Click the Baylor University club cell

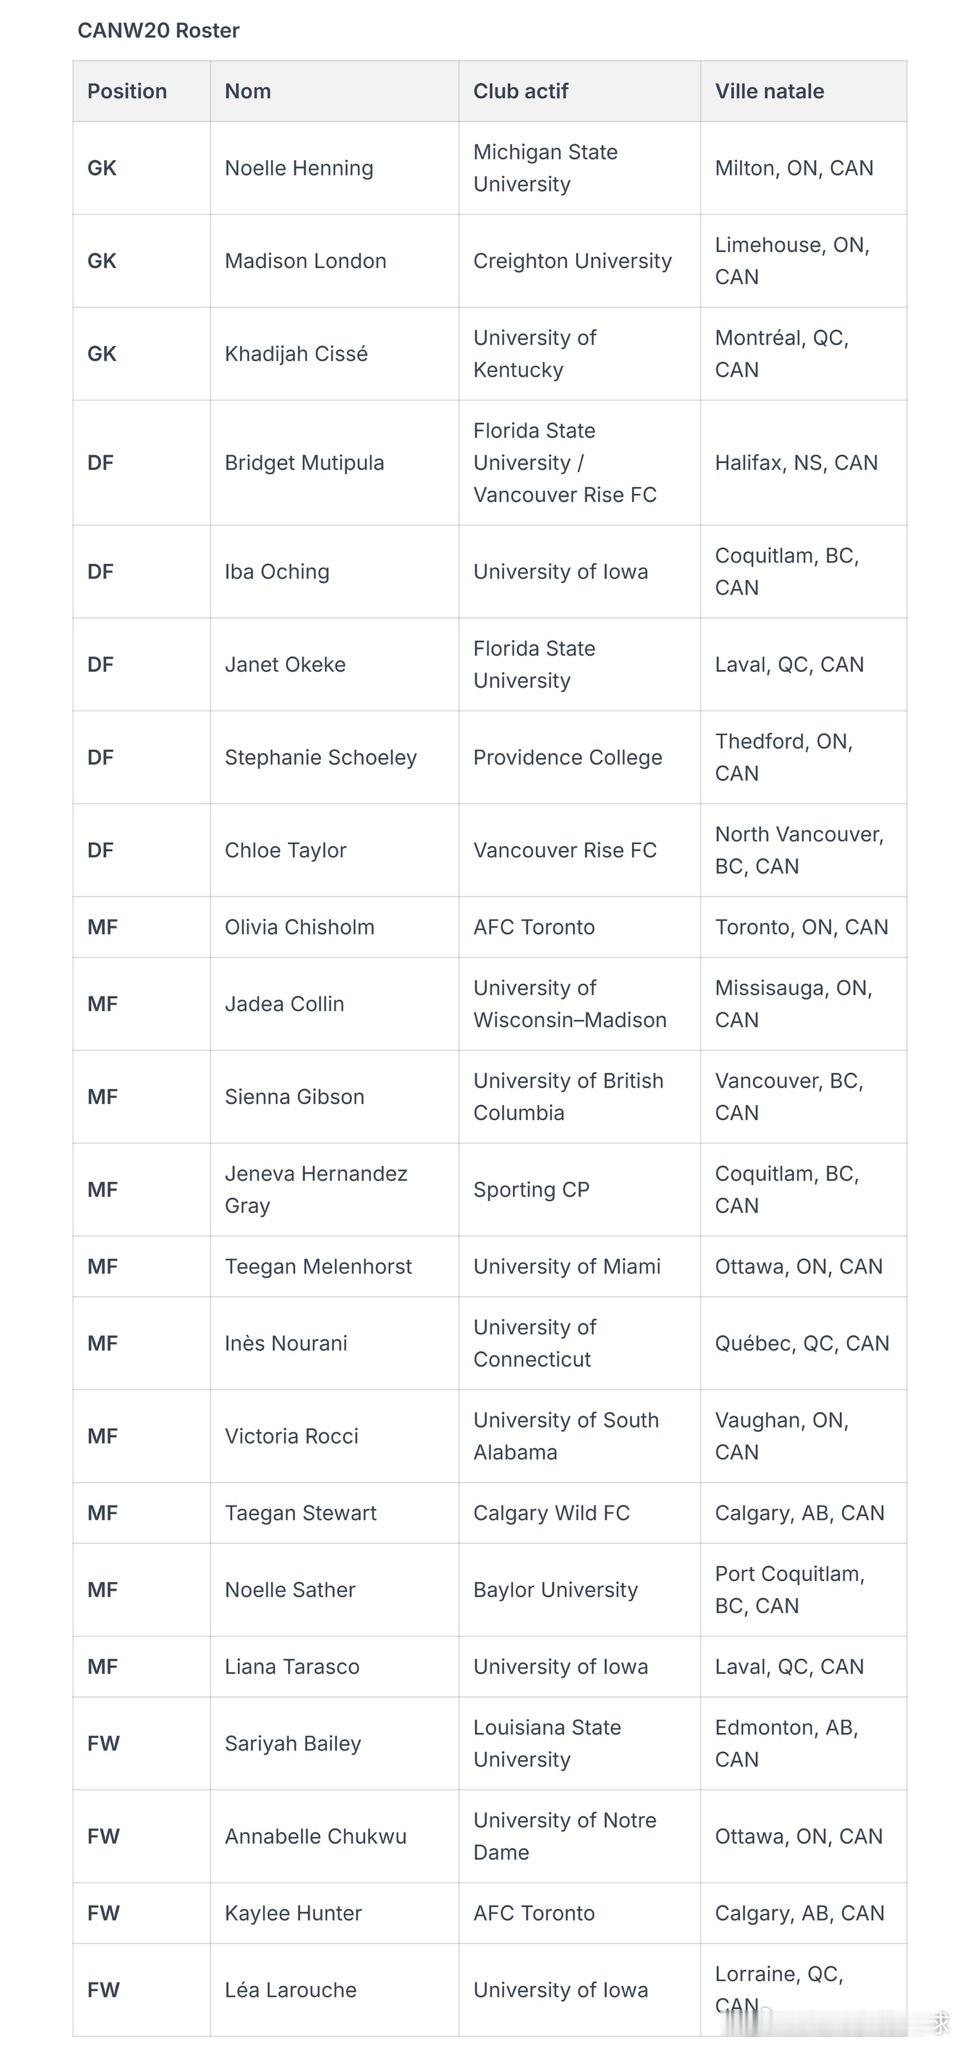pos(579,1590)
